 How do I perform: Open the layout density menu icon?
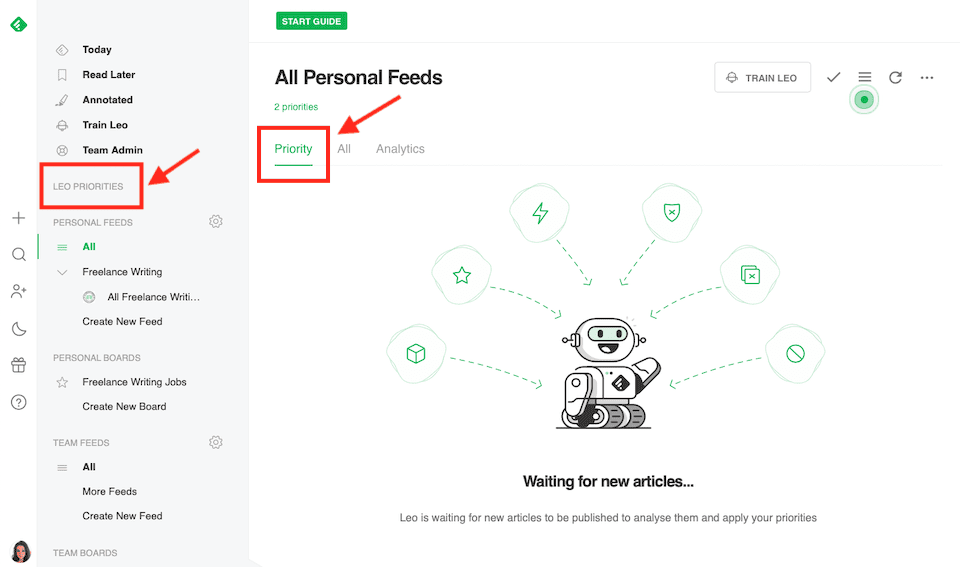pyautogui.click(x=865, y=78)
